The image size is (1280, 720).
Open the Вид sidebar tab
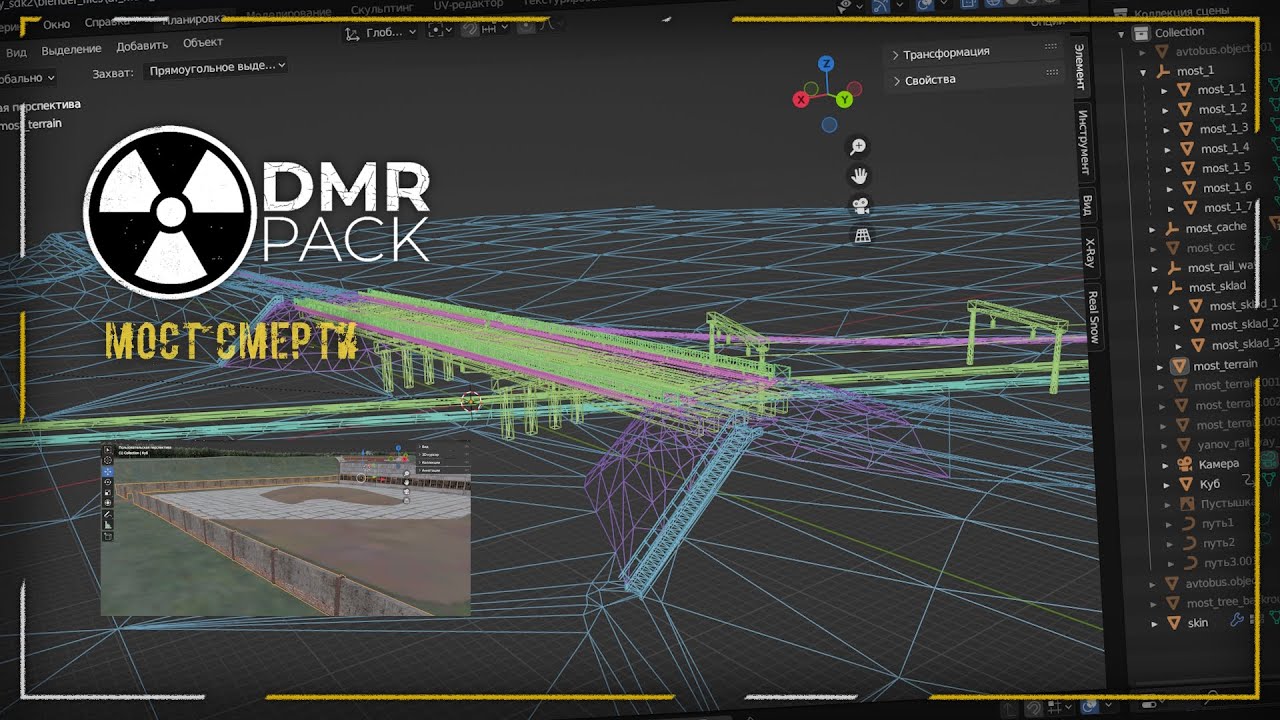(x=1086, y=206)
